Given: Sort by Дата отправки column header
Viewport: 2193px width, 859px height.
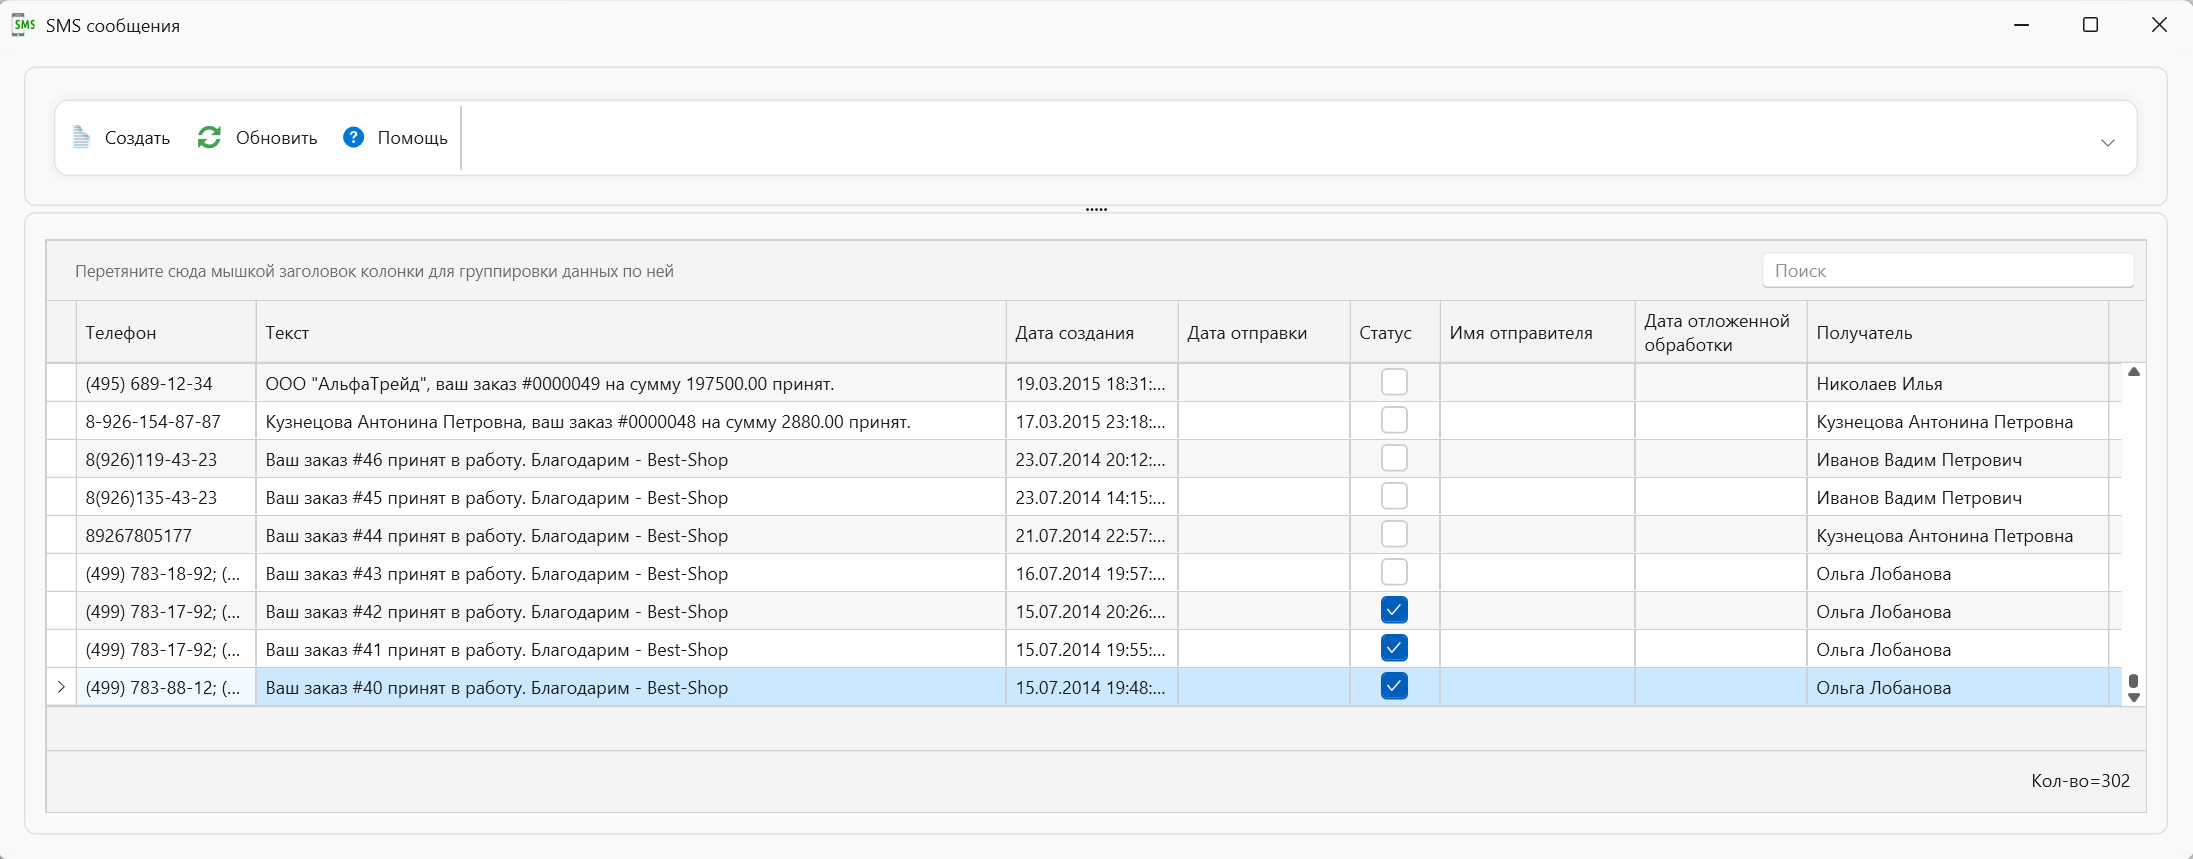Looking at the screenshot, I should point(1264,332).
